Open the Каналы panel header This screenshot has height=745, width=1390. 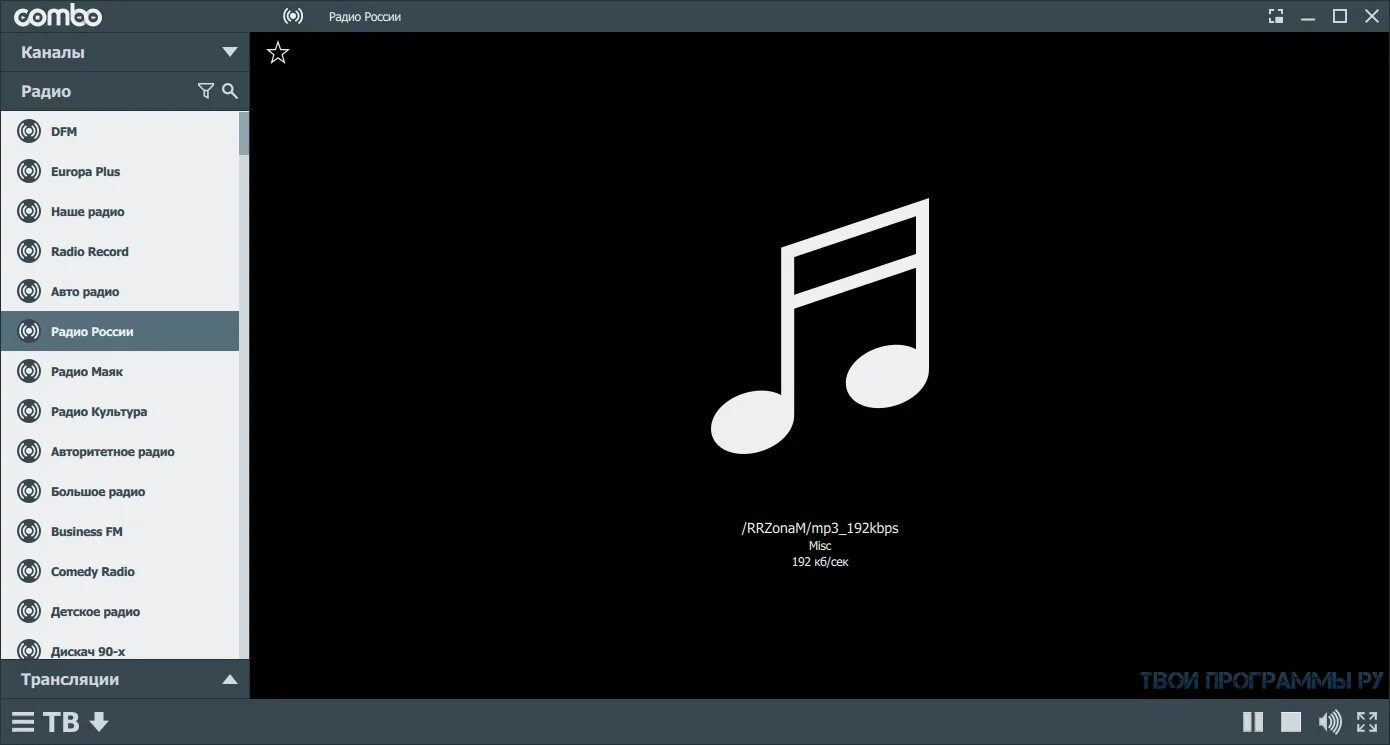pyautogui.click(x=124, y=52)
